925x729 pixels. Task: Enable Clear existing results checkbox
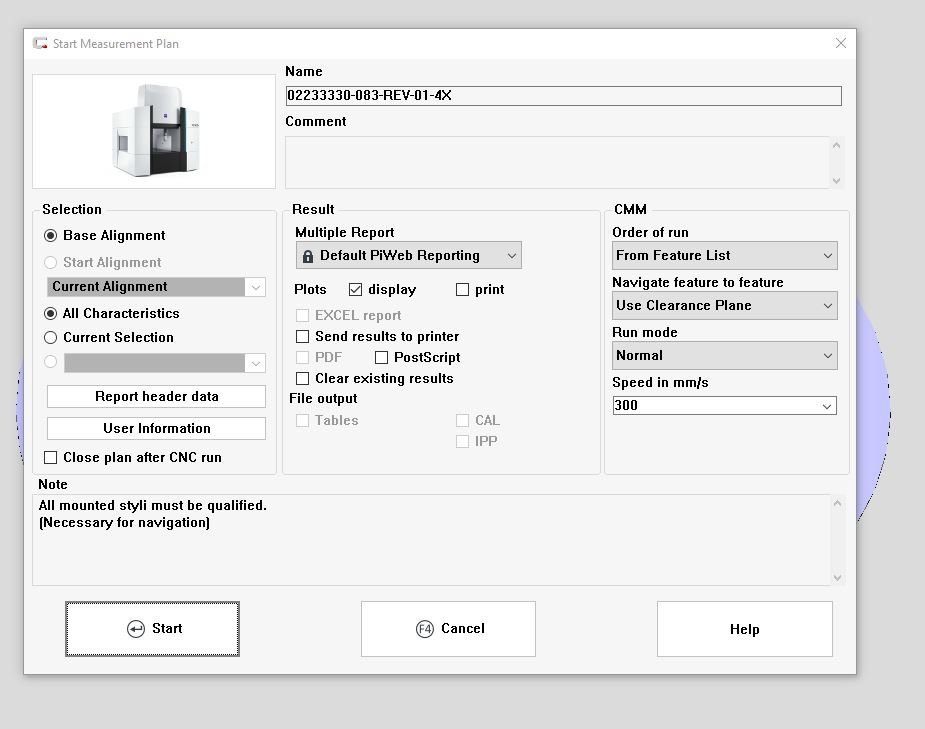[x=302, y=378]
